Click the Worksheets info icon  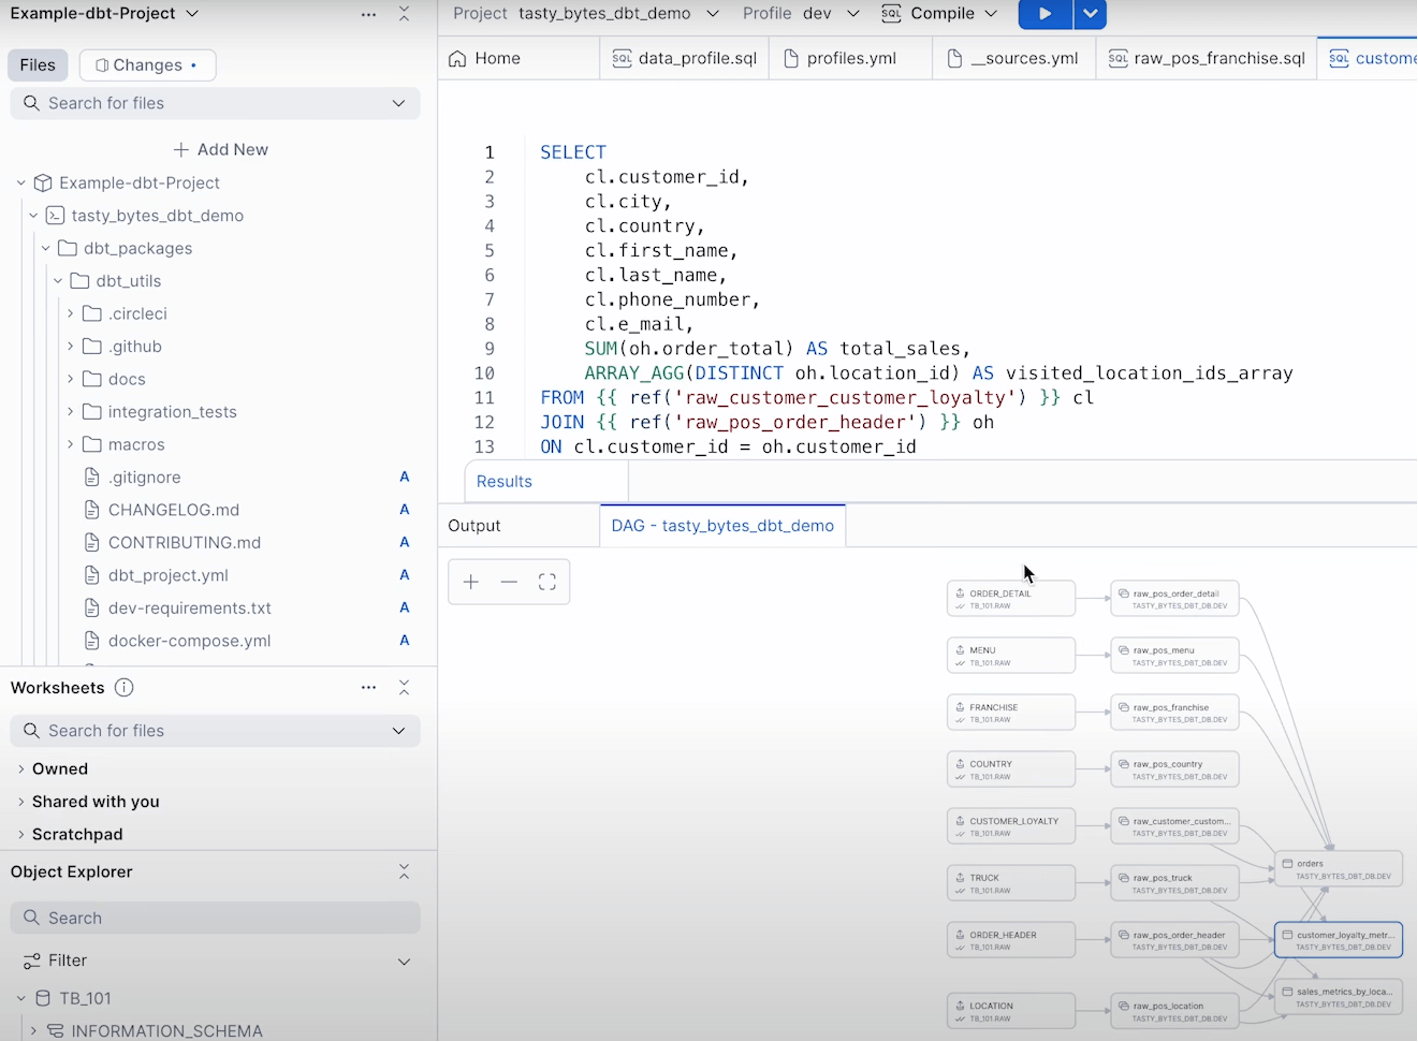(x=124, y=688)
